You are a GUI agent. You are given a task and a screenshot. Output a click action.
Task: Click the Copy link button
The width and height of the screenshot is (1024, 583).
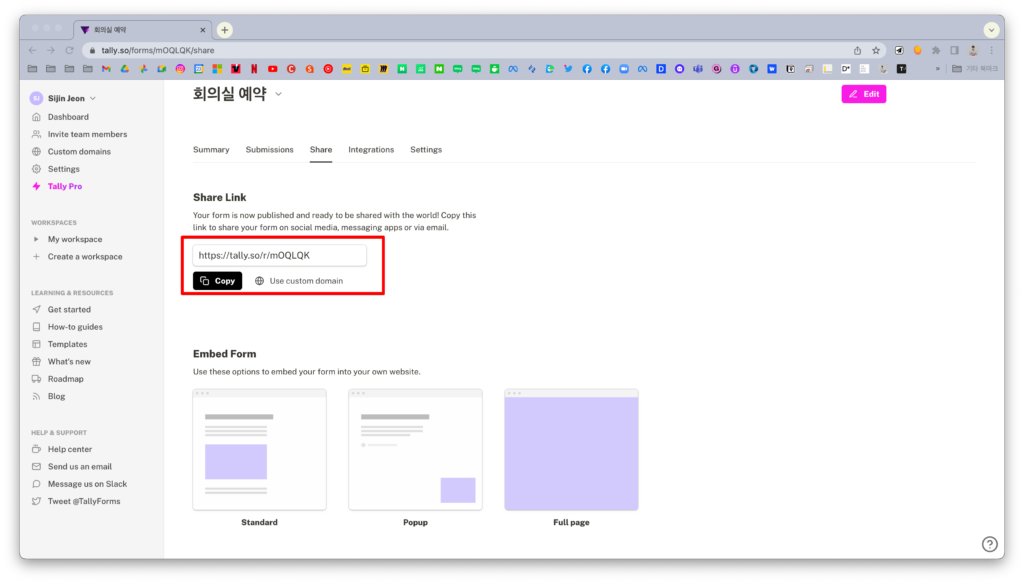(217, 280)
